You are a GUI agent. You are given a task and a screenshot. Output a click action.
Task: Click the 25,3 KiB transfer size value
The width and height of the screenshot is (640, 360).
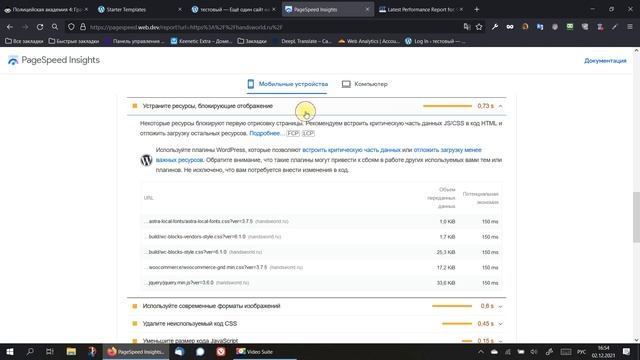click(446, 252)
